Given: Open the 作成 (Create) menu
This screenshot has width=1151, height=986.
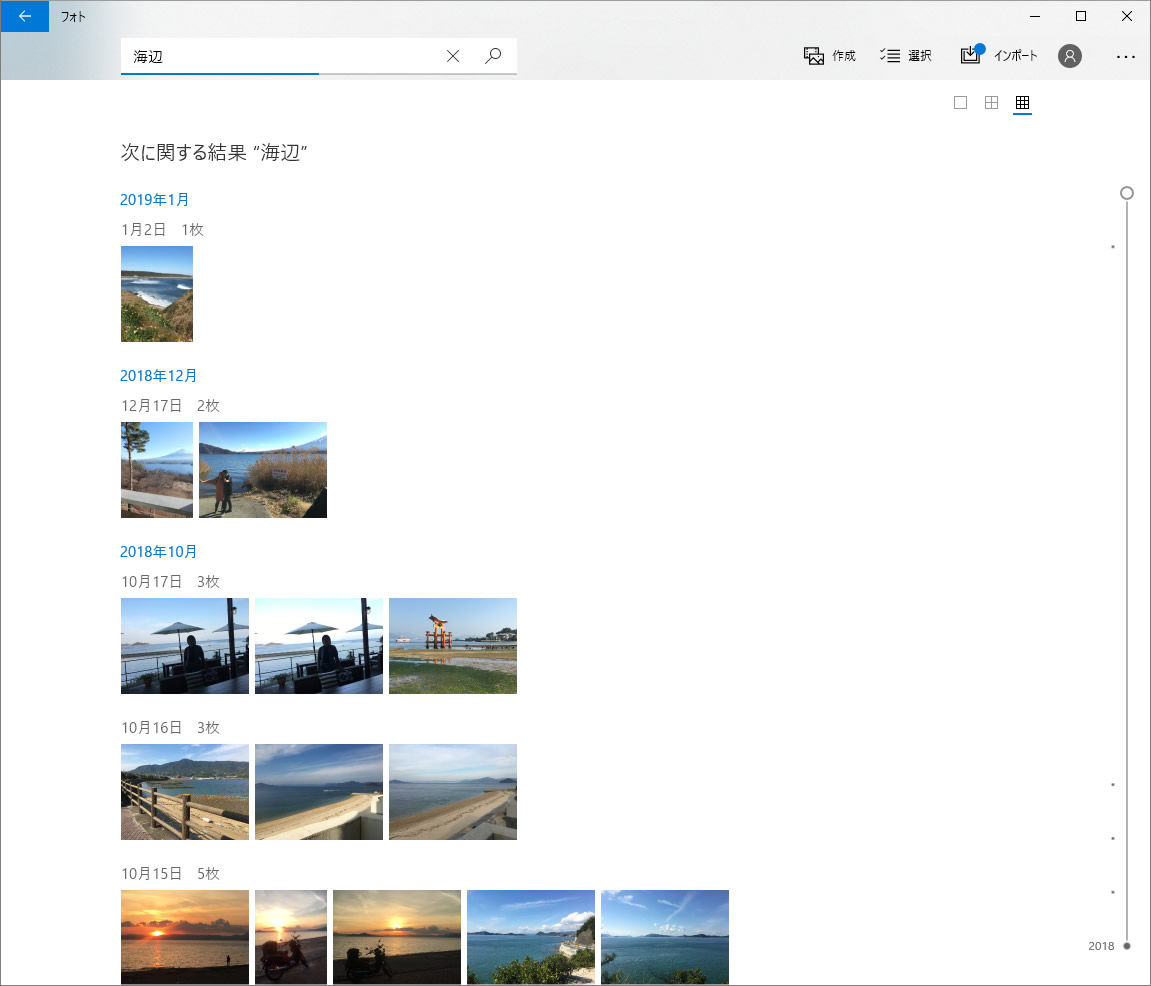Looking at the screenshot, I should coord(830,56).
